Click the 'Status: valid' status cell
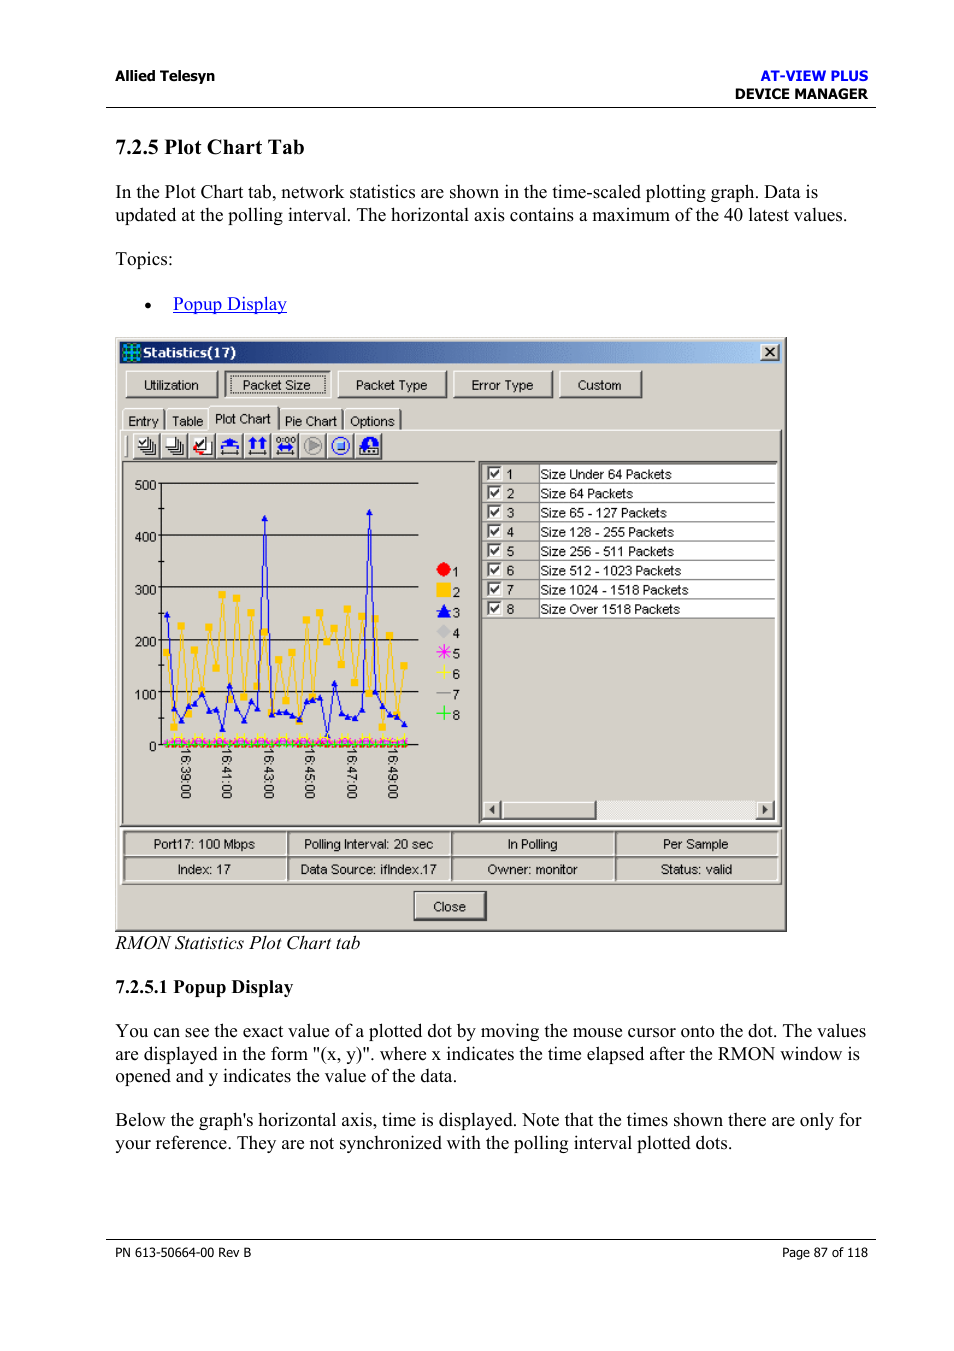954x1351 pixels. [696, 869]
